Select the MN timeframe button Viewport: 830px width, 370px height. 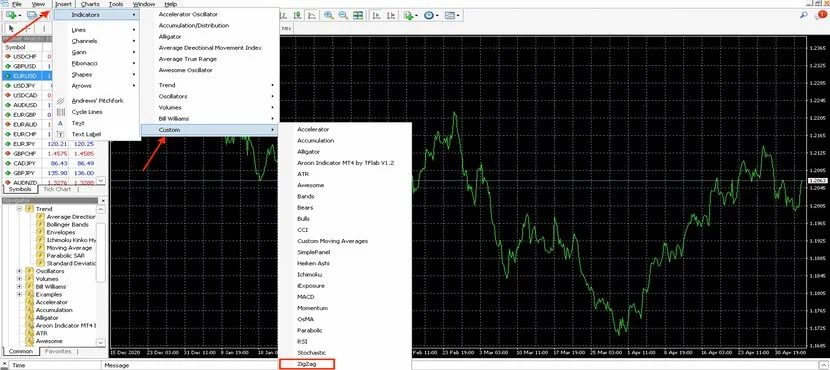pos(286,28)
